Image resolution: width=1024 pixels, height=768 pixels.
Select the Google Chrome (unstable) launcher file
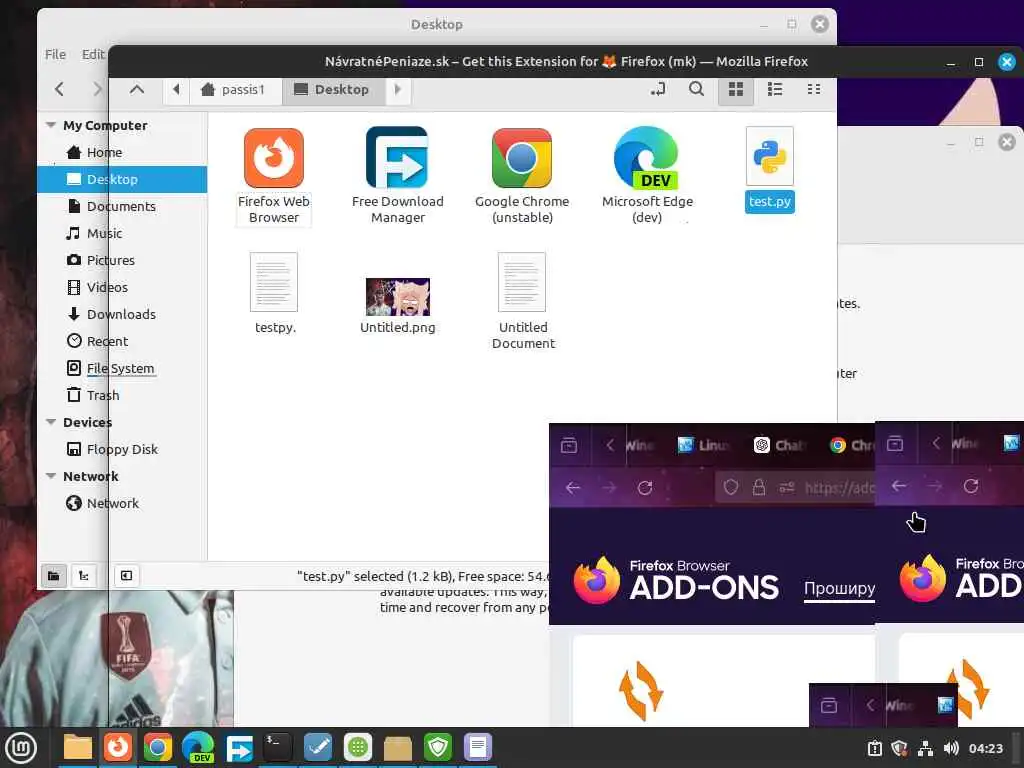coord(522,176)
